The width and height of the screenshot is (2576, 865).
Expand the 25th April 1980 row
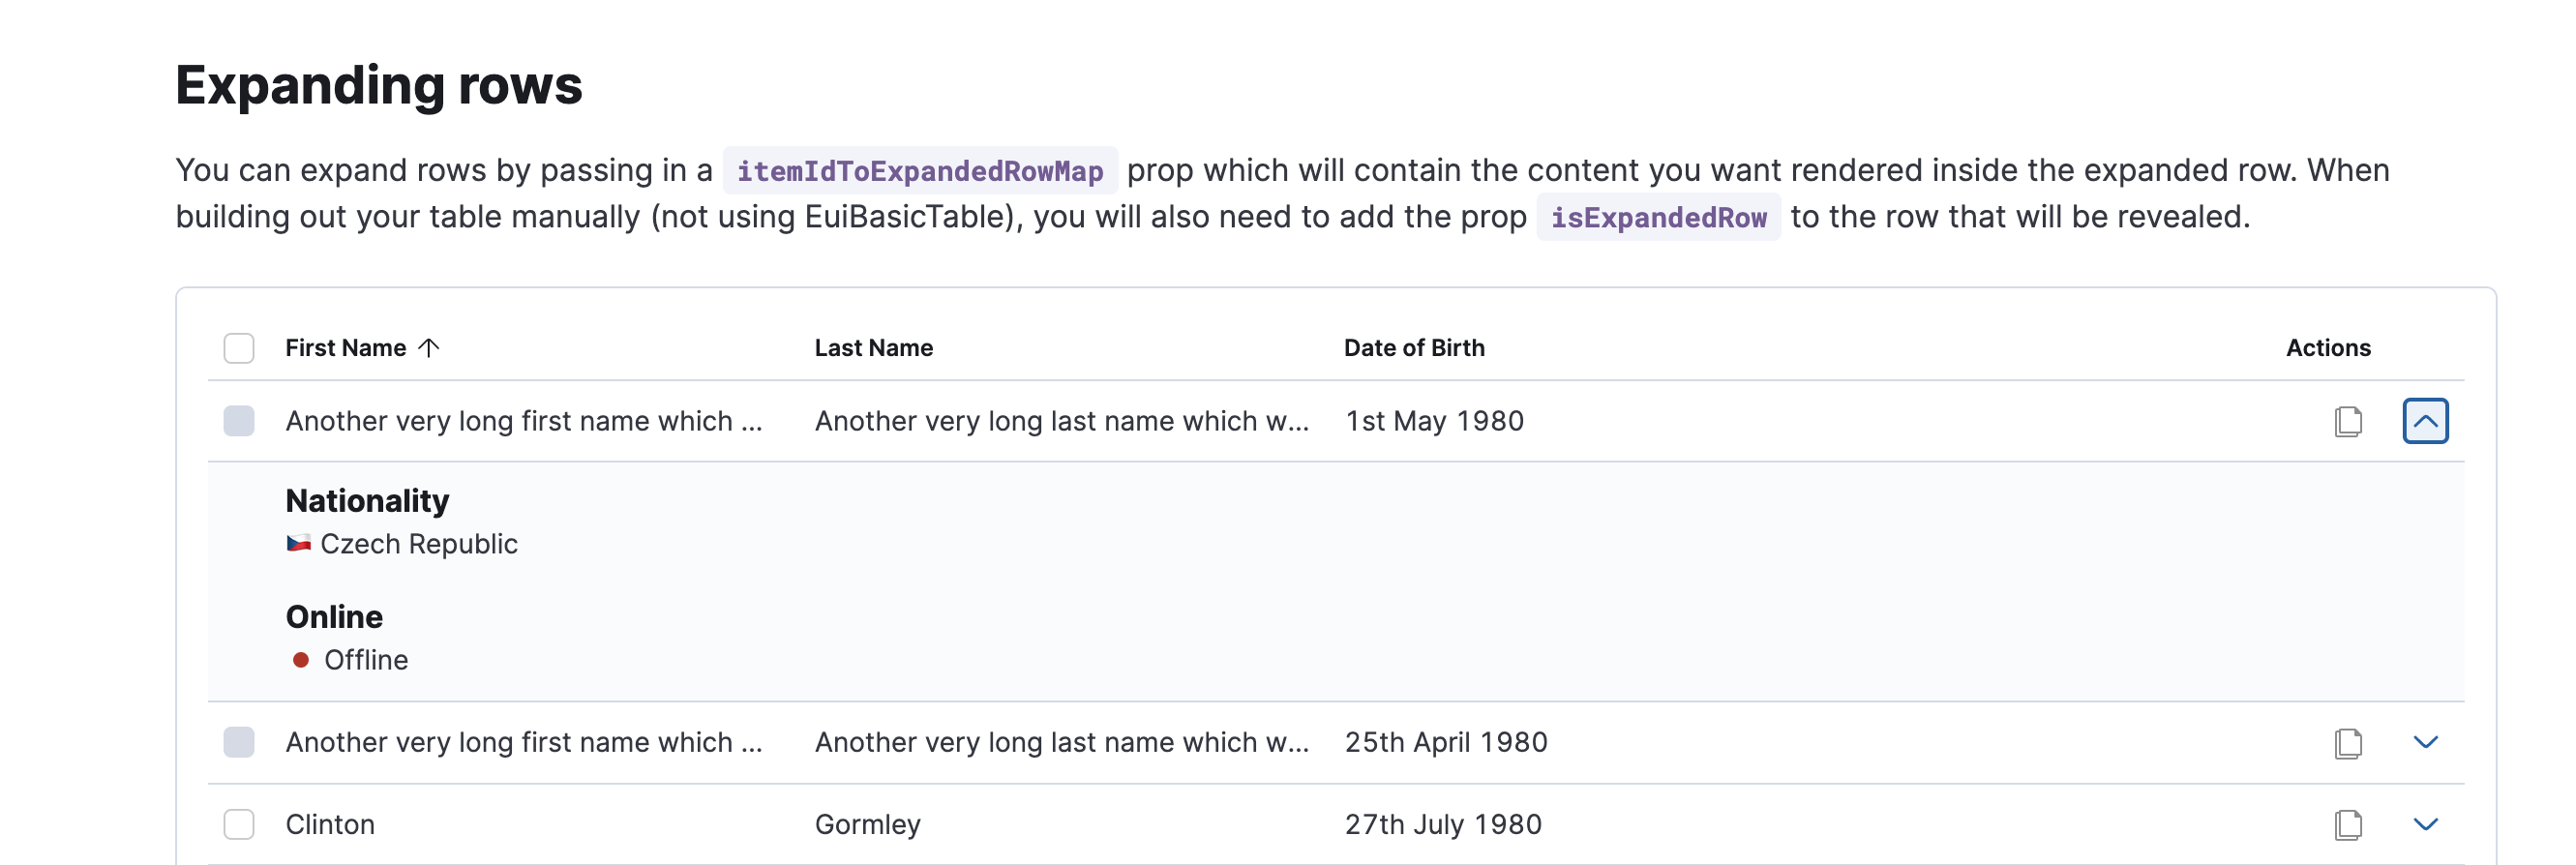click(2425, 743)
